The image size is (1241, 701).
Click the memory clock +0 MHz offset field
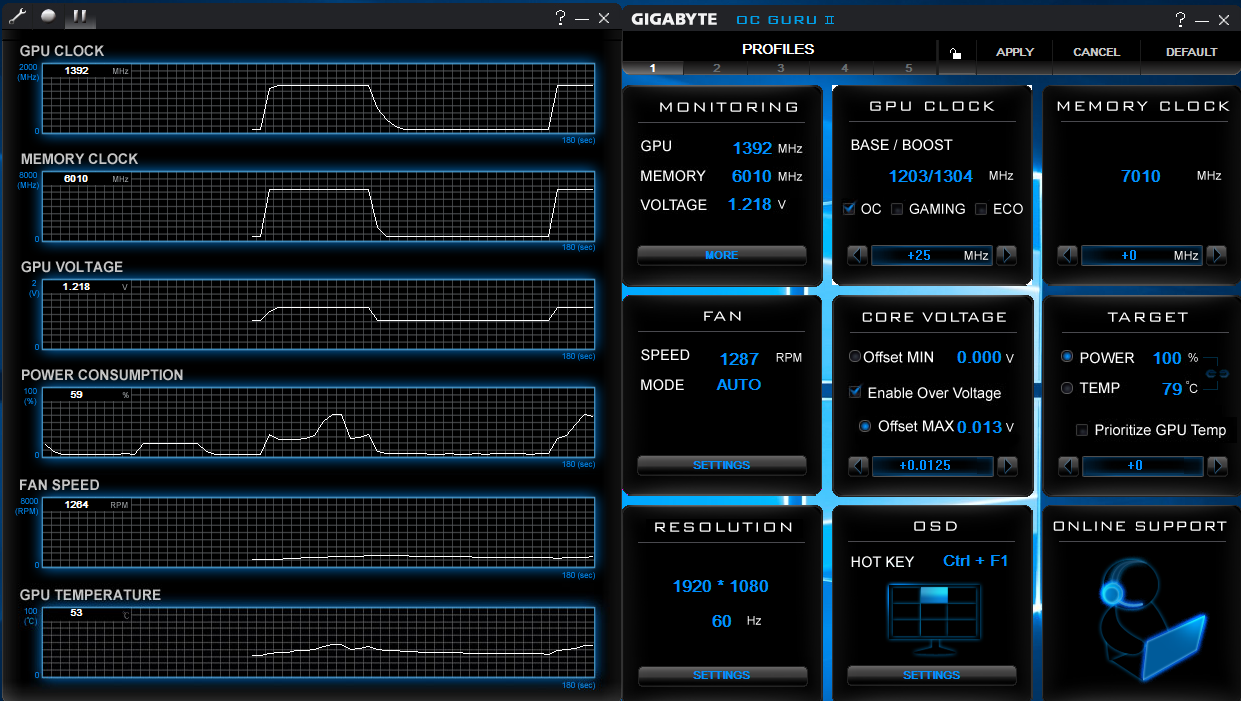1142,255
